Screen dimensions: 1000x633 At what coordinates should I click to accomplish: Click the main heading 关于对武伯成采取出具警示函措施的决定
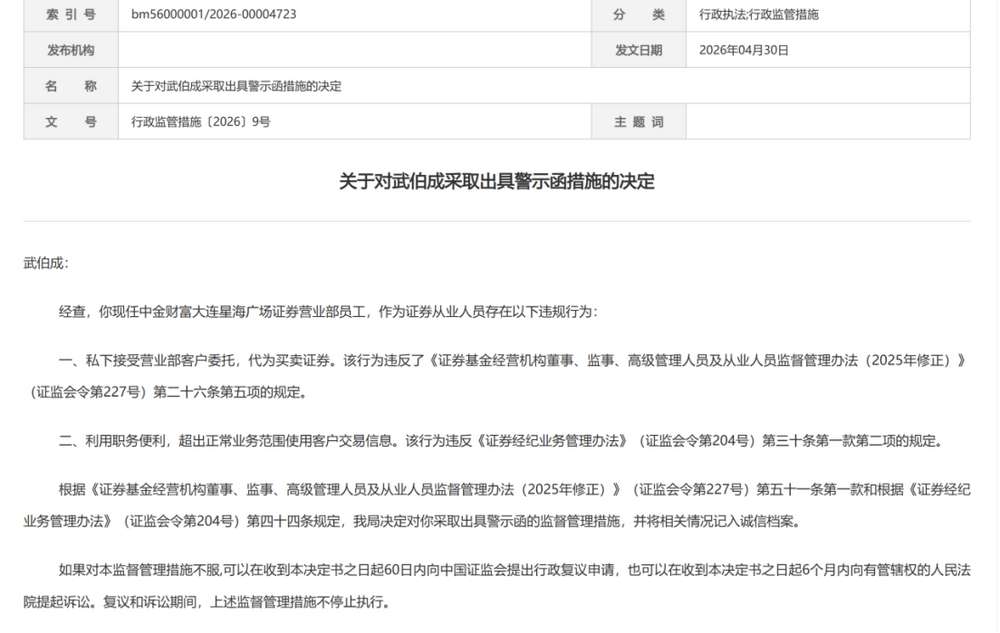pos(497,182)
